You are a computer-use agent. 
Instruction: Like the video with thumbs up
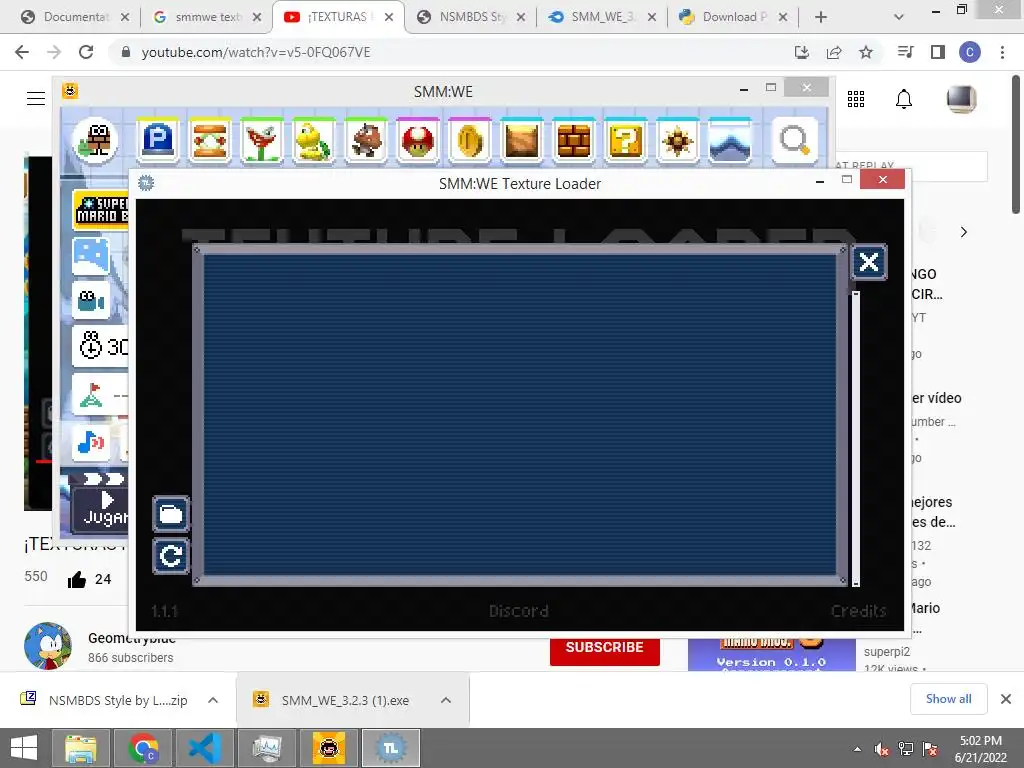tap(77, 579)
